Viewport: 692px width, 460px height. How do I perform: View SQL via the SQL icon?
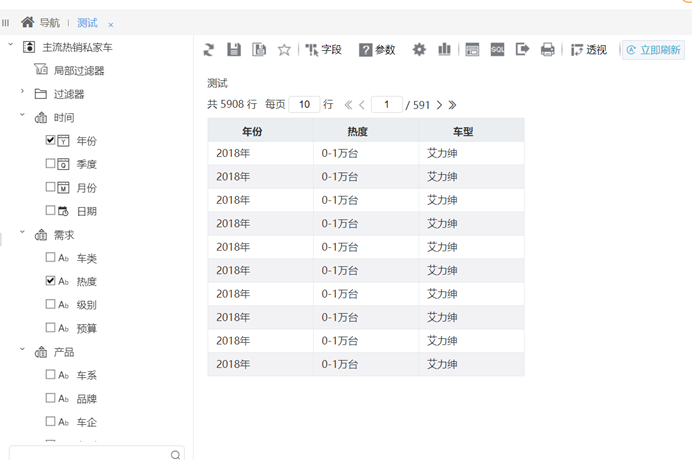[x=497, y=49]
